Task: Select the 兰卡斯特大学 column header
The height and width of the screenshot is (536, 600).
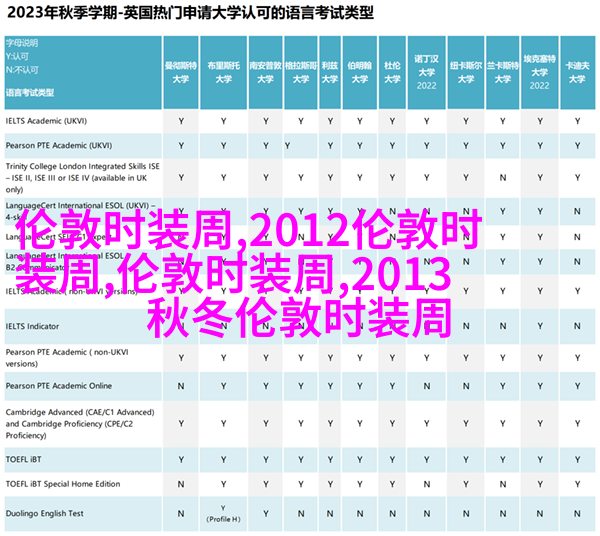Action: [502, 72]
